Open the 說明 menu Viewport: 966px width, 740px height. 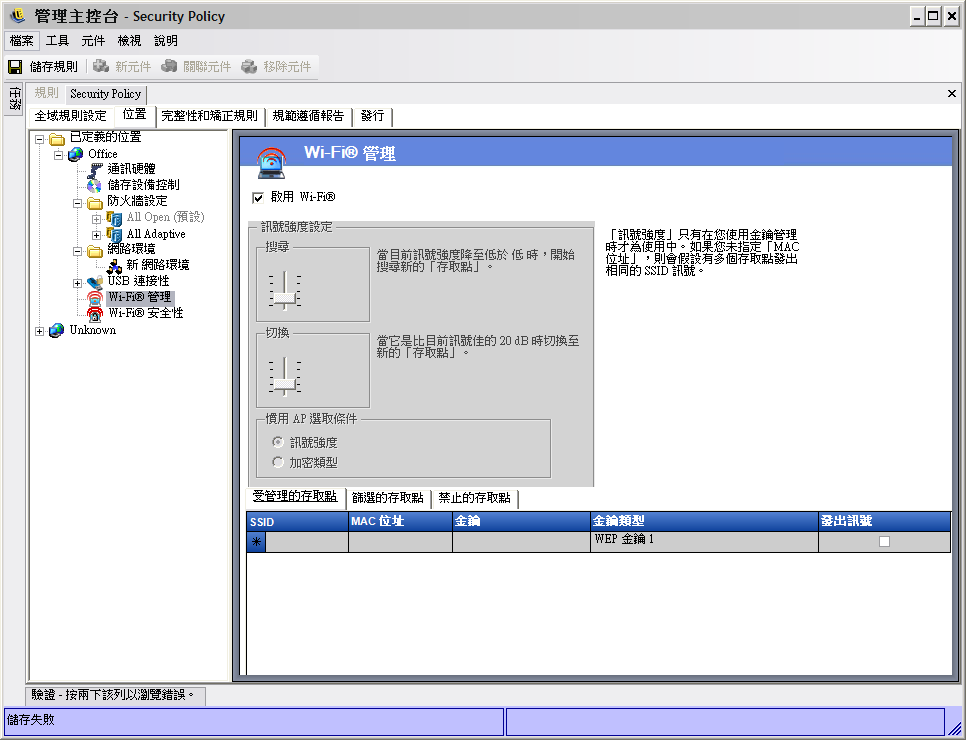[x=166, y=41]
